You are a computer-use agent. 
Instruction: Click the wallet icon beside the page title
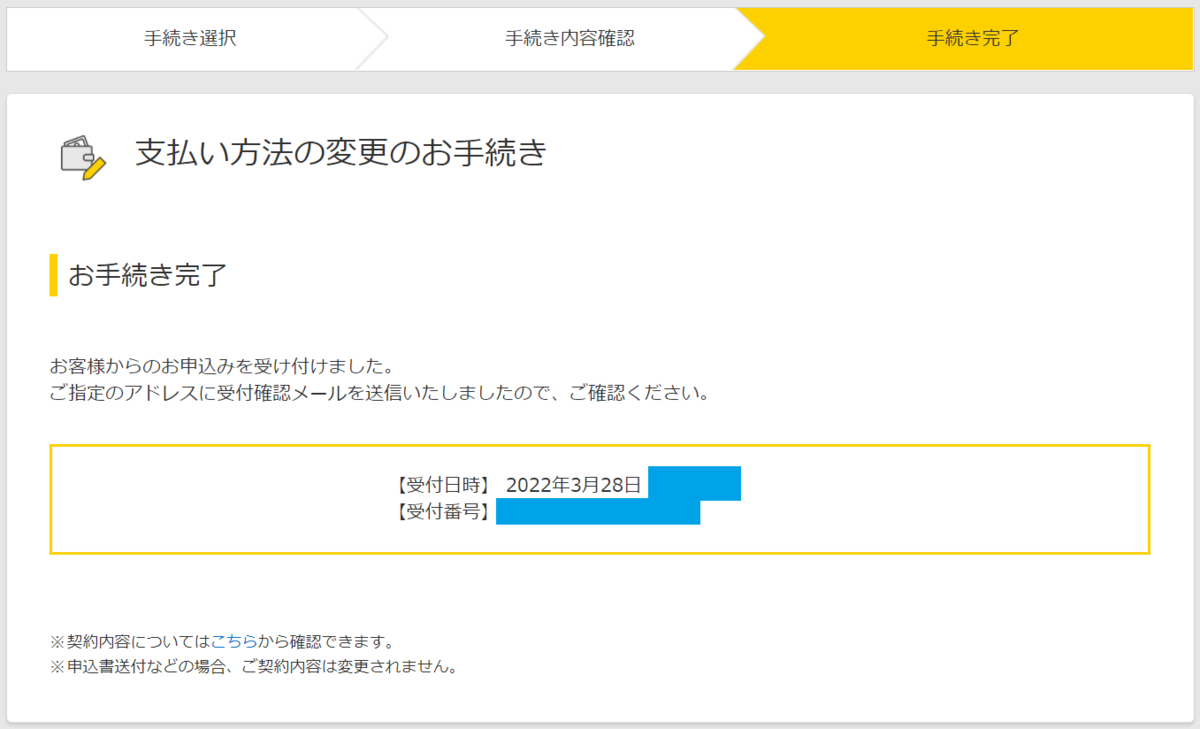(x=75, y=150)
